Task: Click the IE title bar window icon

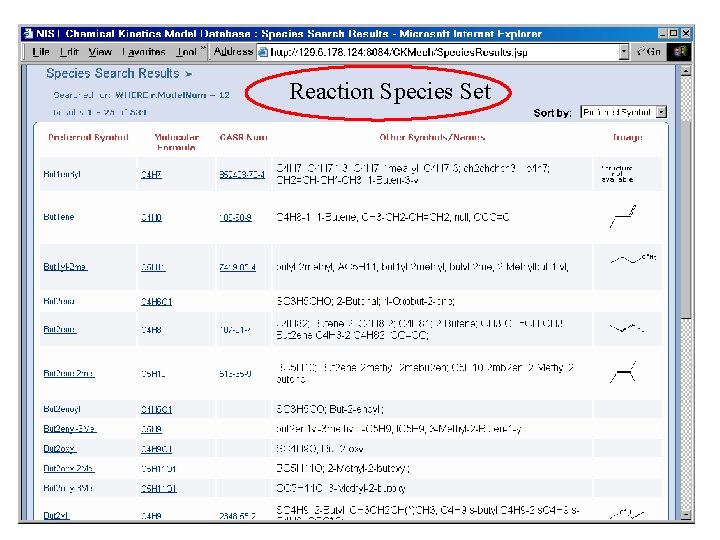Action: [28, 34]
